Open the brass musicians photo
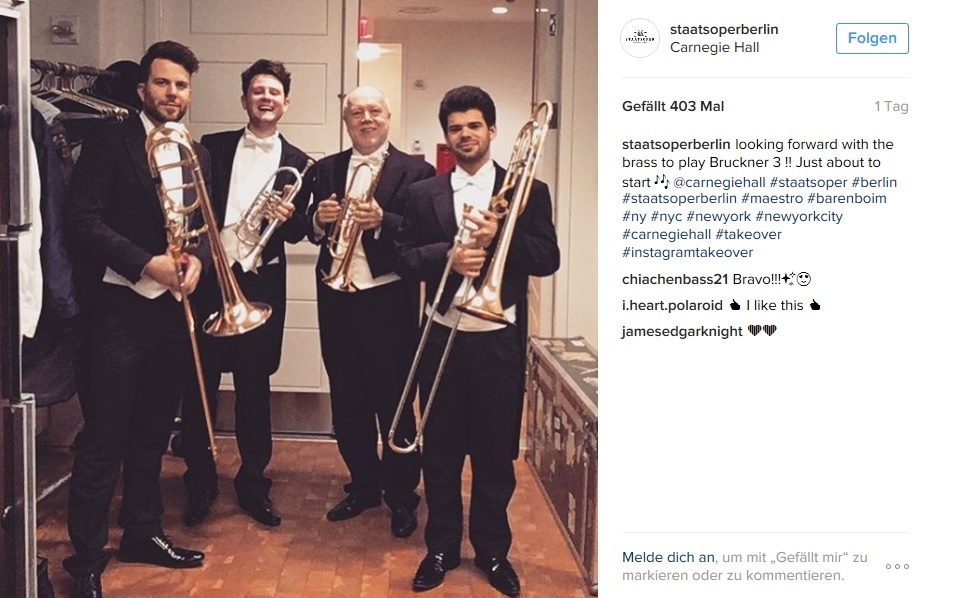960x598 pixels. point(299,299)
